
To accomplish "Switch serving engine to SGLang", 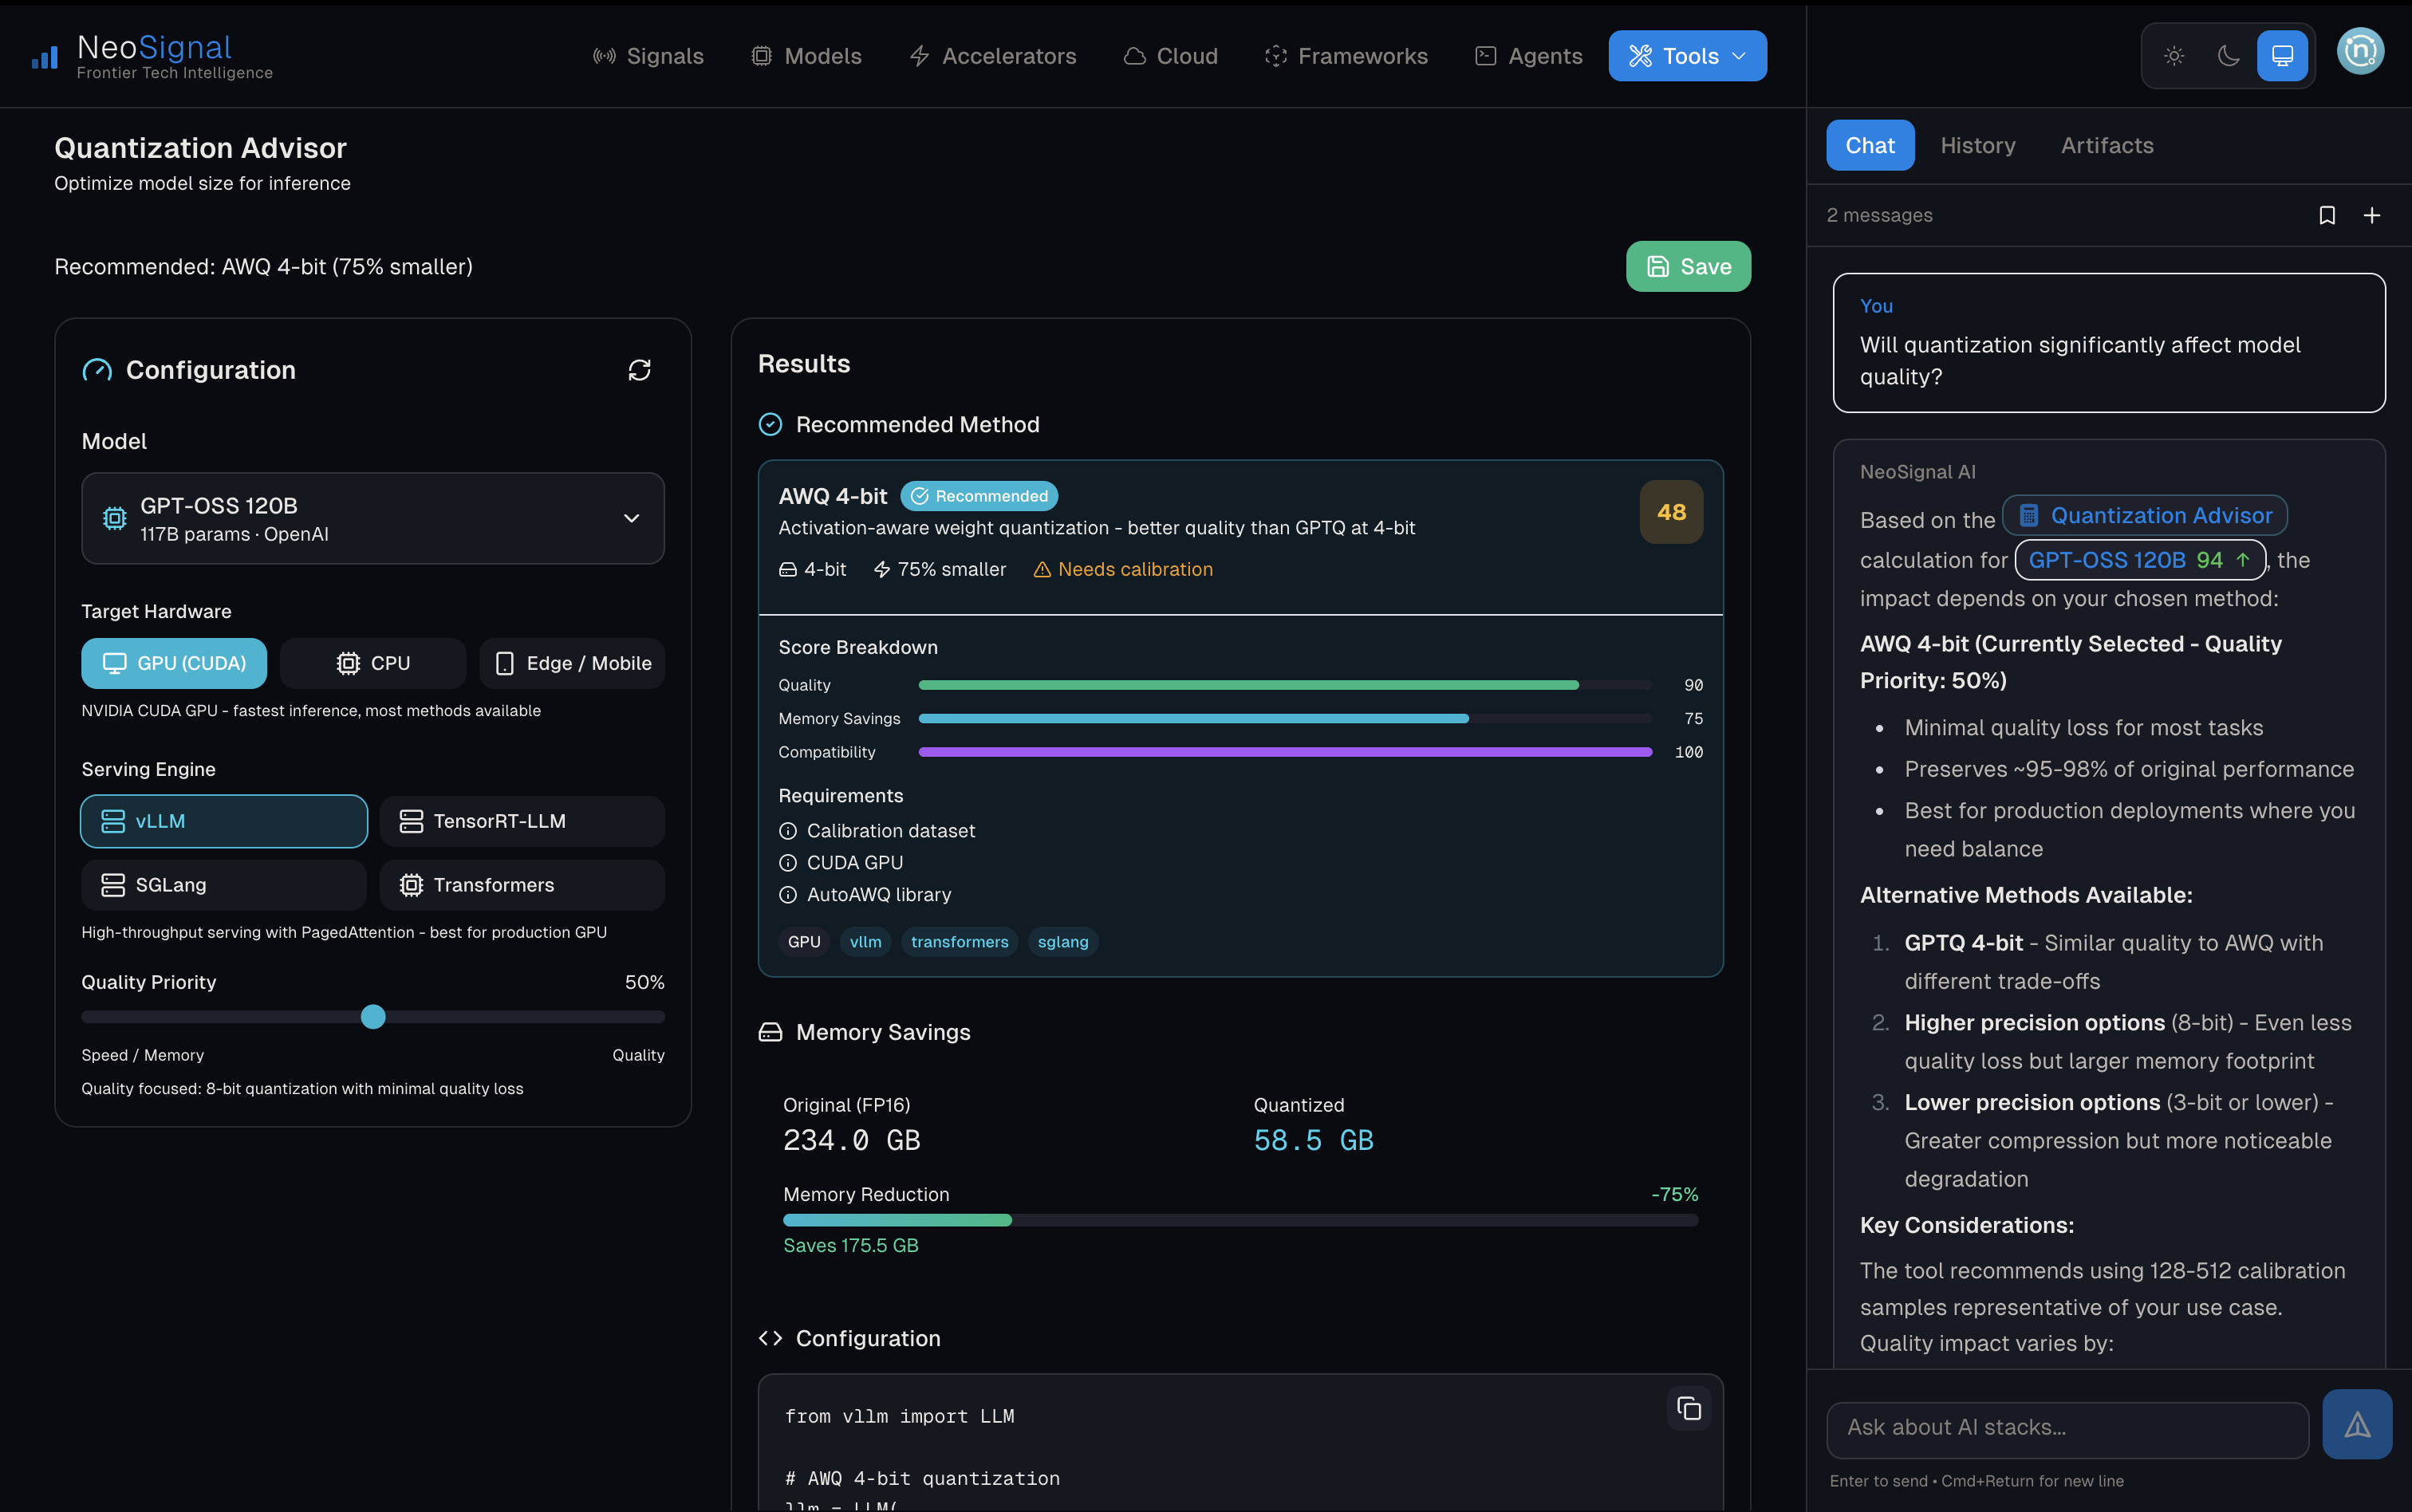I will [x=223, y=884].
